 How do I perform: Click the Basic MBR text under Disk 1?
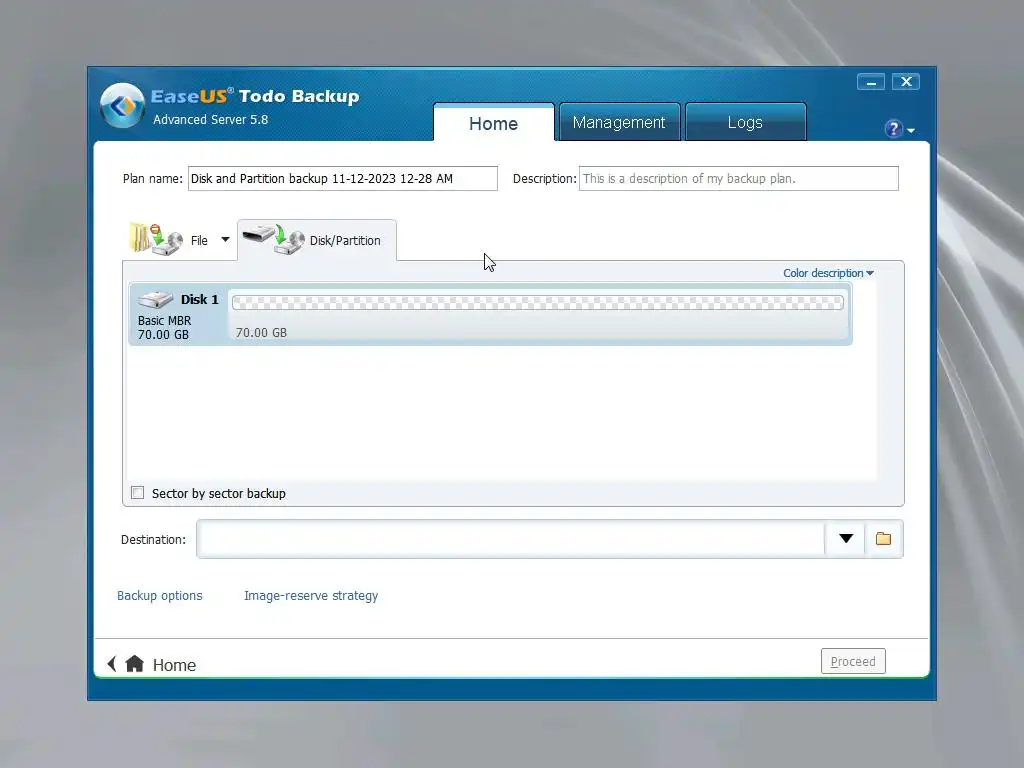pyautogui.click(x=165, y=321)
